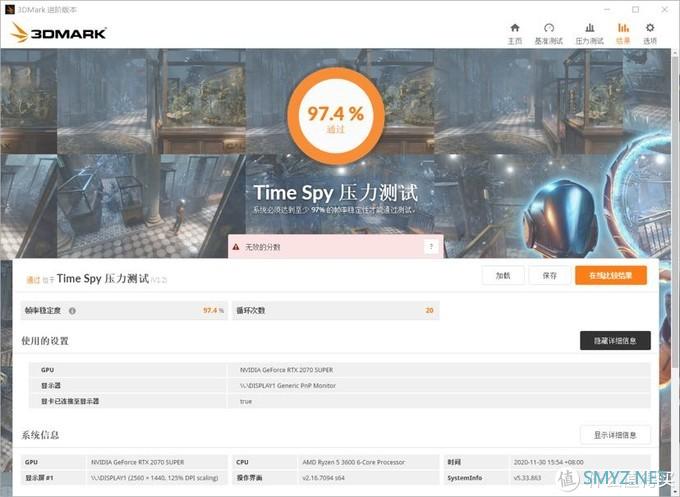Click the 3DMark logo
The height and width of the screenshot is (497, 680).
[58, 33]
